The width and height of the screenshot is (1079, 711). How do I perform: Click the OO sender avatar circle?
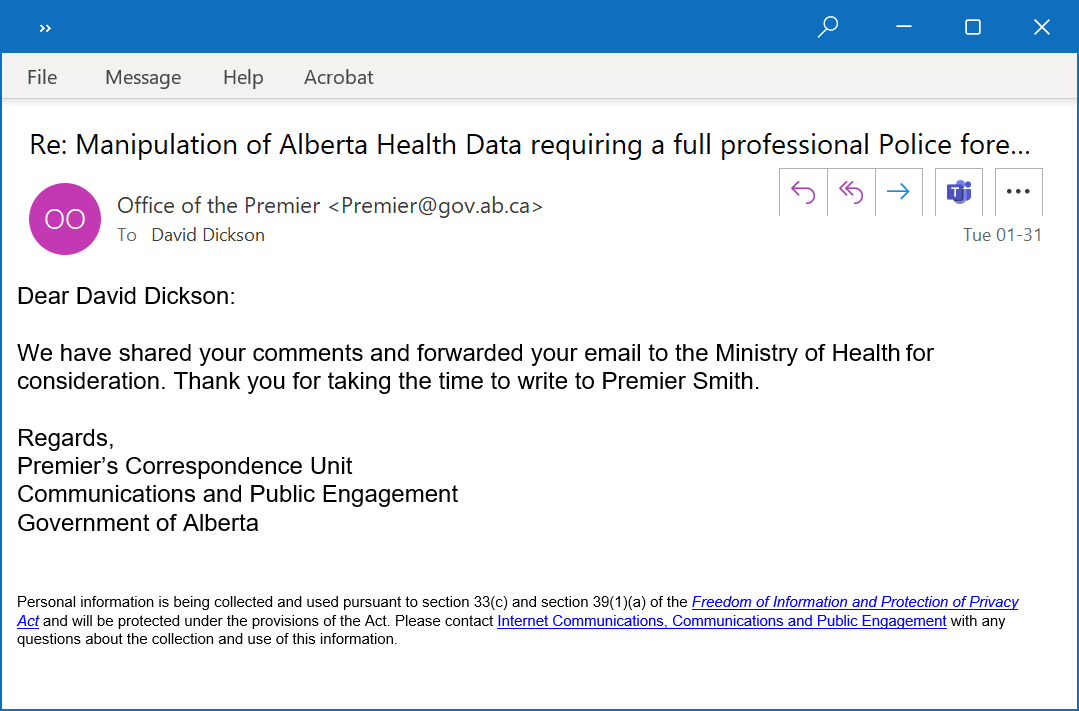pos(65,219)
